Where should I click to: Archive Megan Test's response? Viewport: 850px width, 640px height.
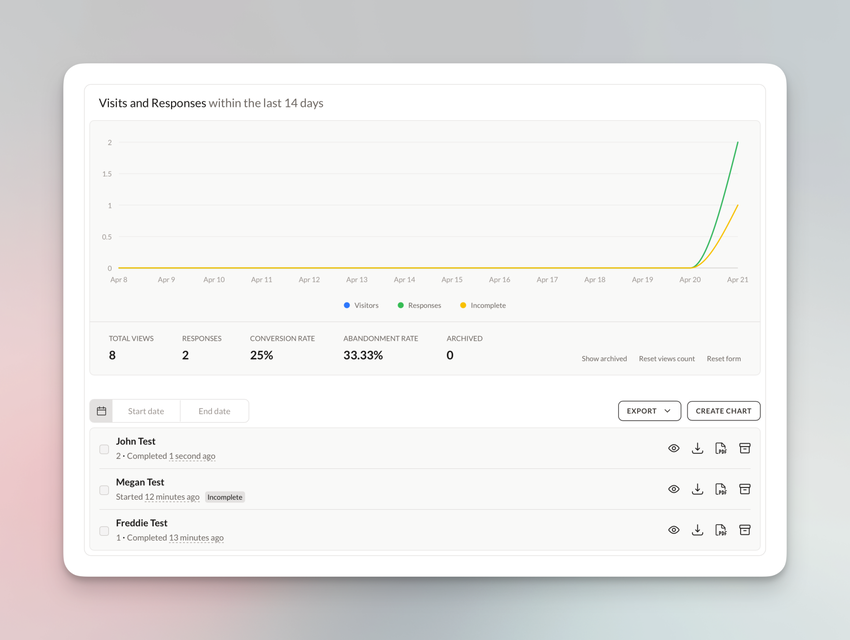click(745, 490)
